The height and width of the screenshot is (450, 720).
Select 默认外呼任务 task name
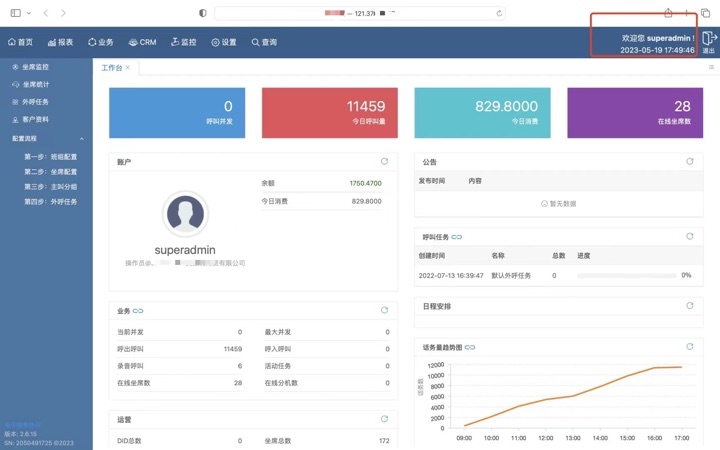point(511,276)
